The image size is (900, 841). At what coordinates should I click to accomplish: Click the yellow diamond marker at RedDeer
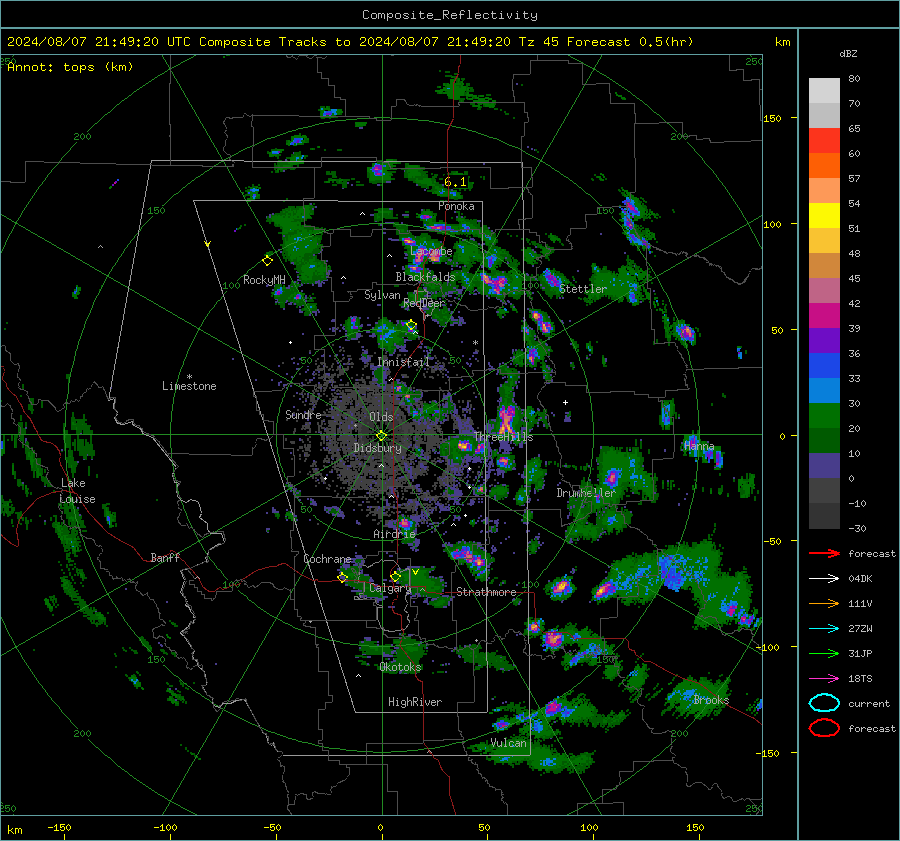tap(411, 325)
